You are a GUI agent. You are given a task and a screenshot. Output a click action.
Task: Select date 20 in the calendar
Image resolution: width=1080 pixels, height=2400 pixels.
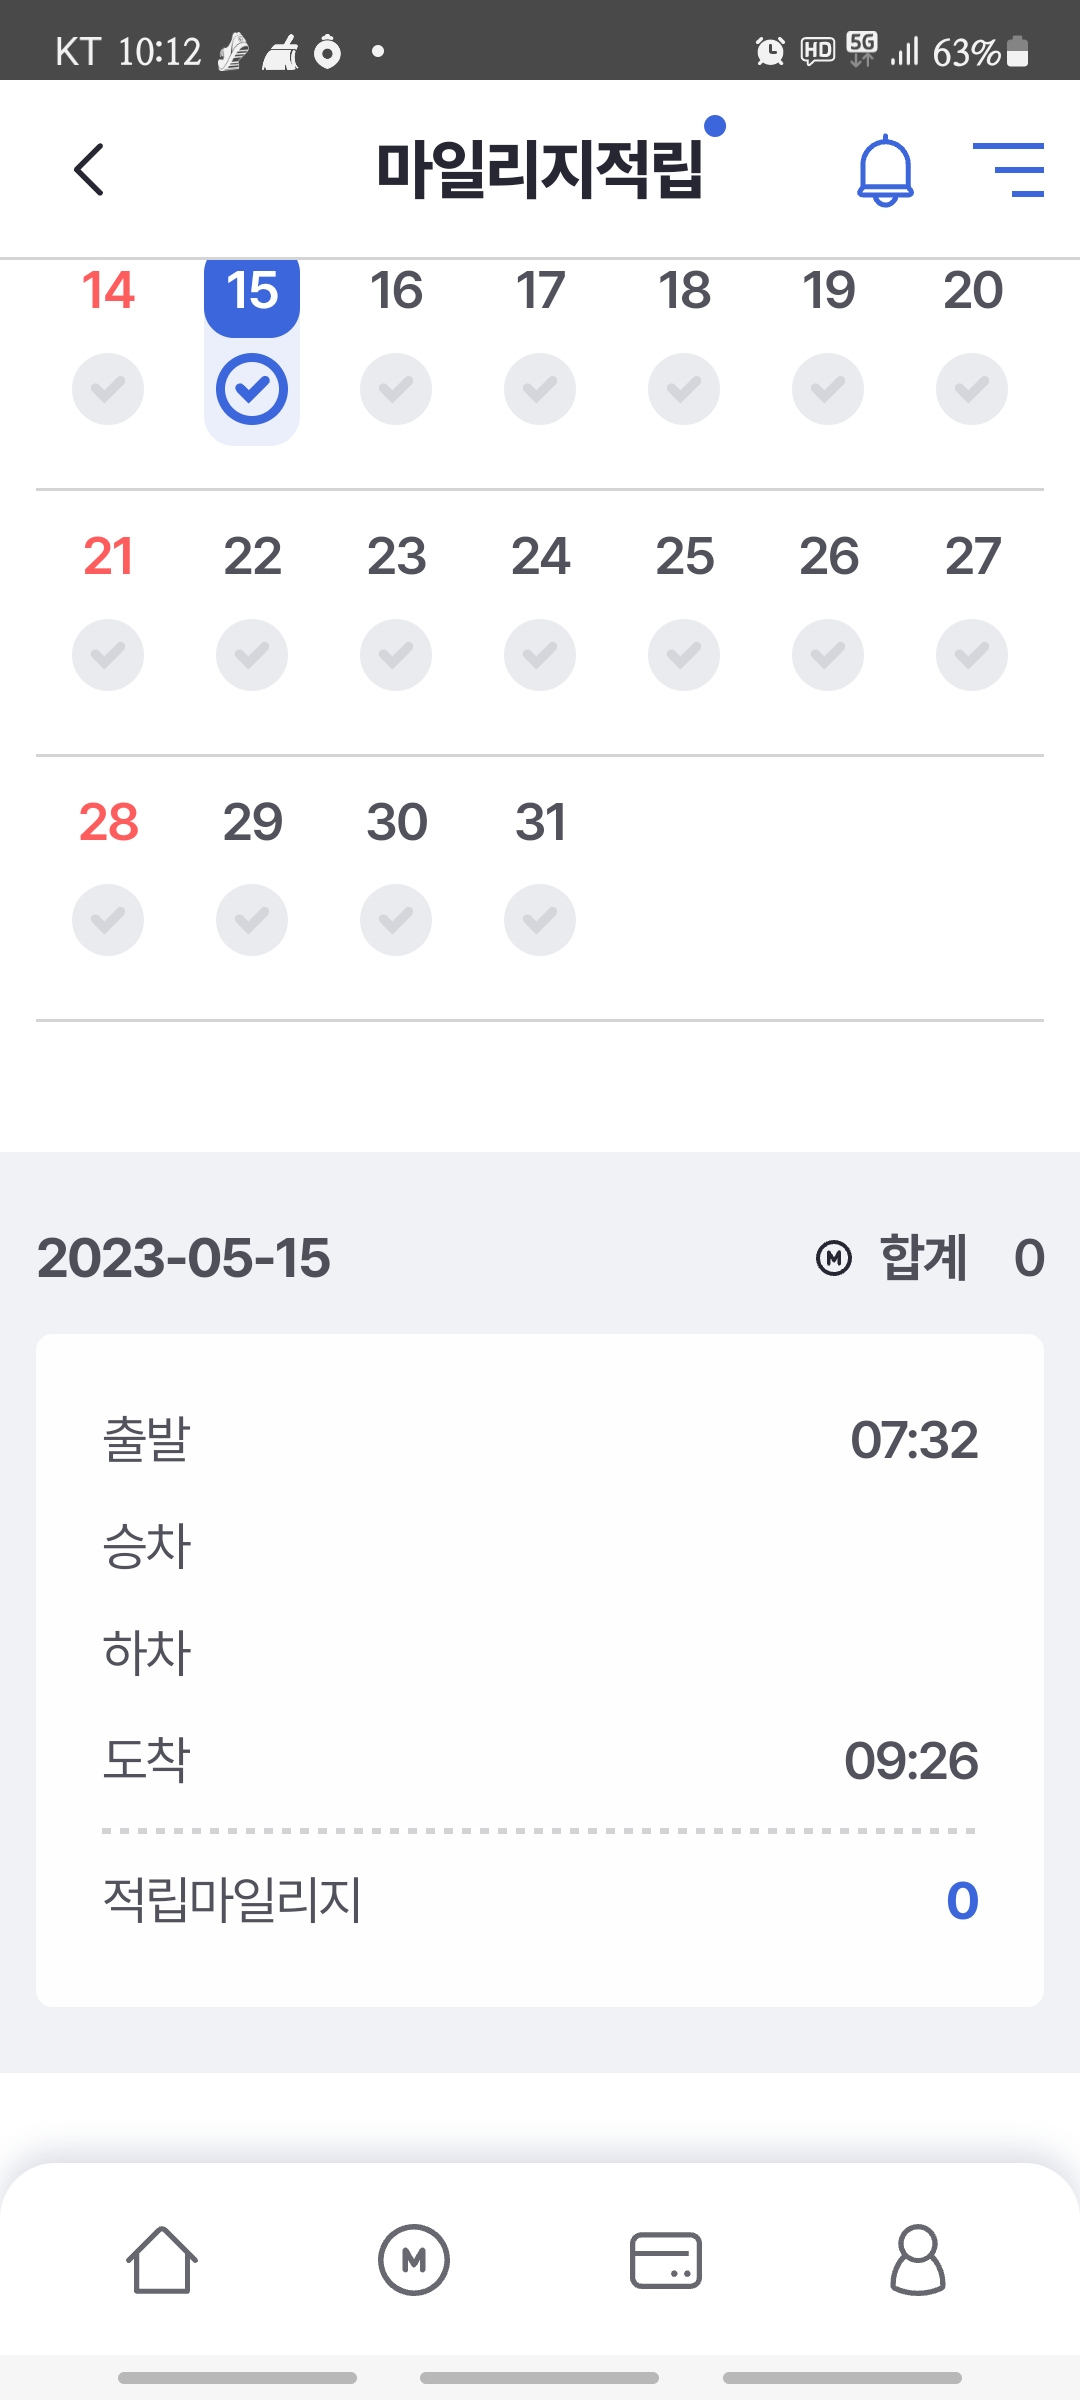click(972, 291)
